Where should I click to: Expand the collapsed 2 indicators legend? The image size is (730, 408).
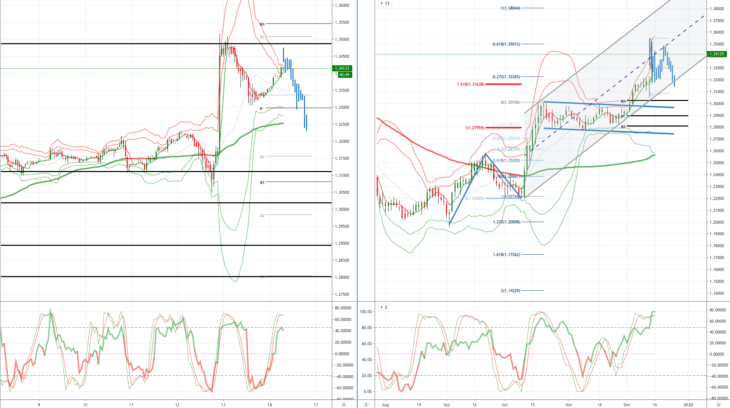coord(384,307)
